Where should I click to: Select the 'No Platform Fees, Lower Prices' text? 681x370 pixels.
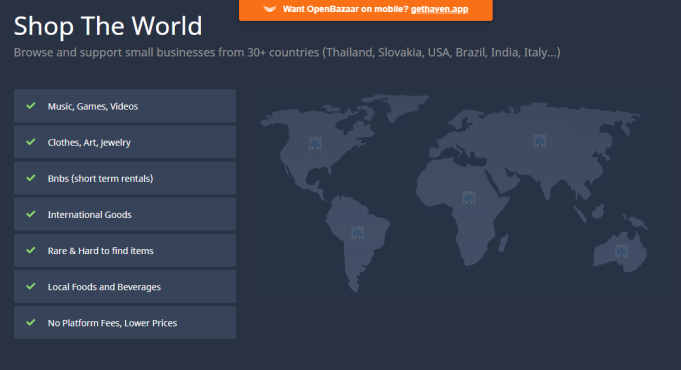pos(112,323)
